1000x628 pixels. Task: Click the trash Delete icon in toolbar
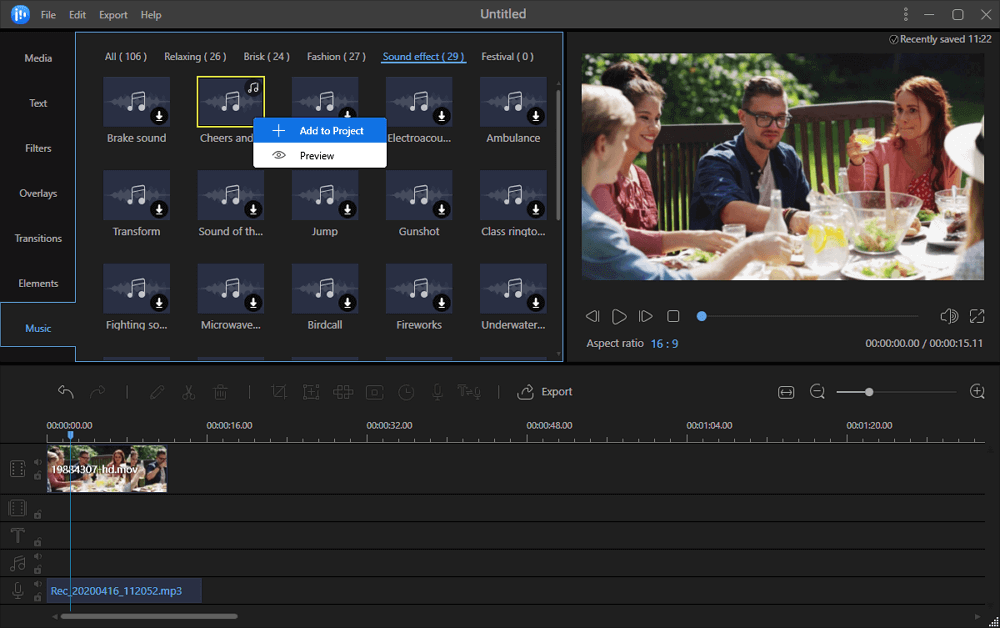pos(220,392)
